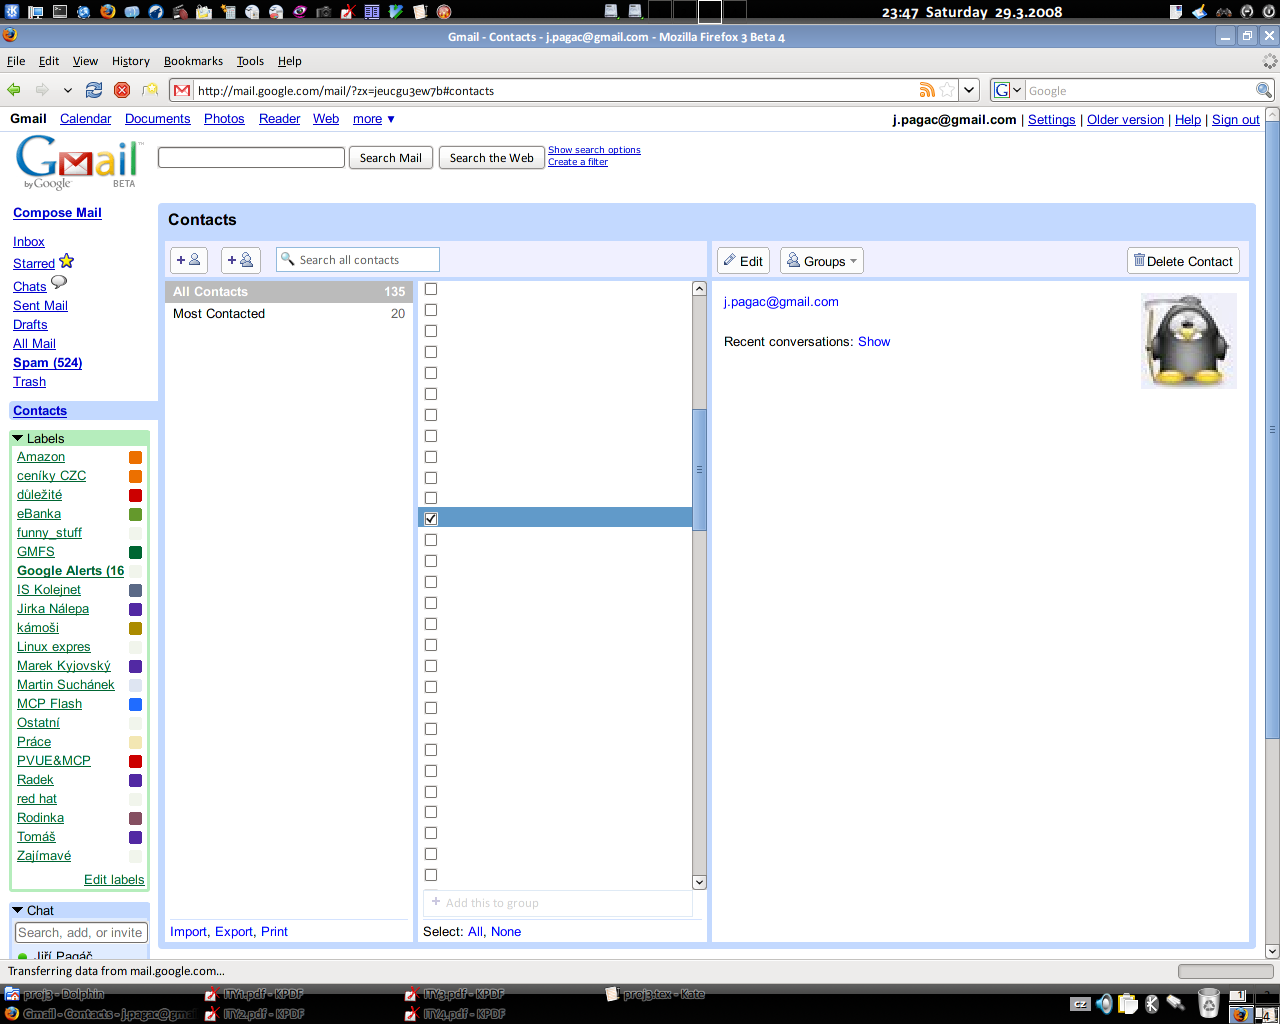Image resolution: width=1280 pixels, height=1024 pixels.
Task: Click the MCP Flash label's blue color swatch
Action: [136, 705]
